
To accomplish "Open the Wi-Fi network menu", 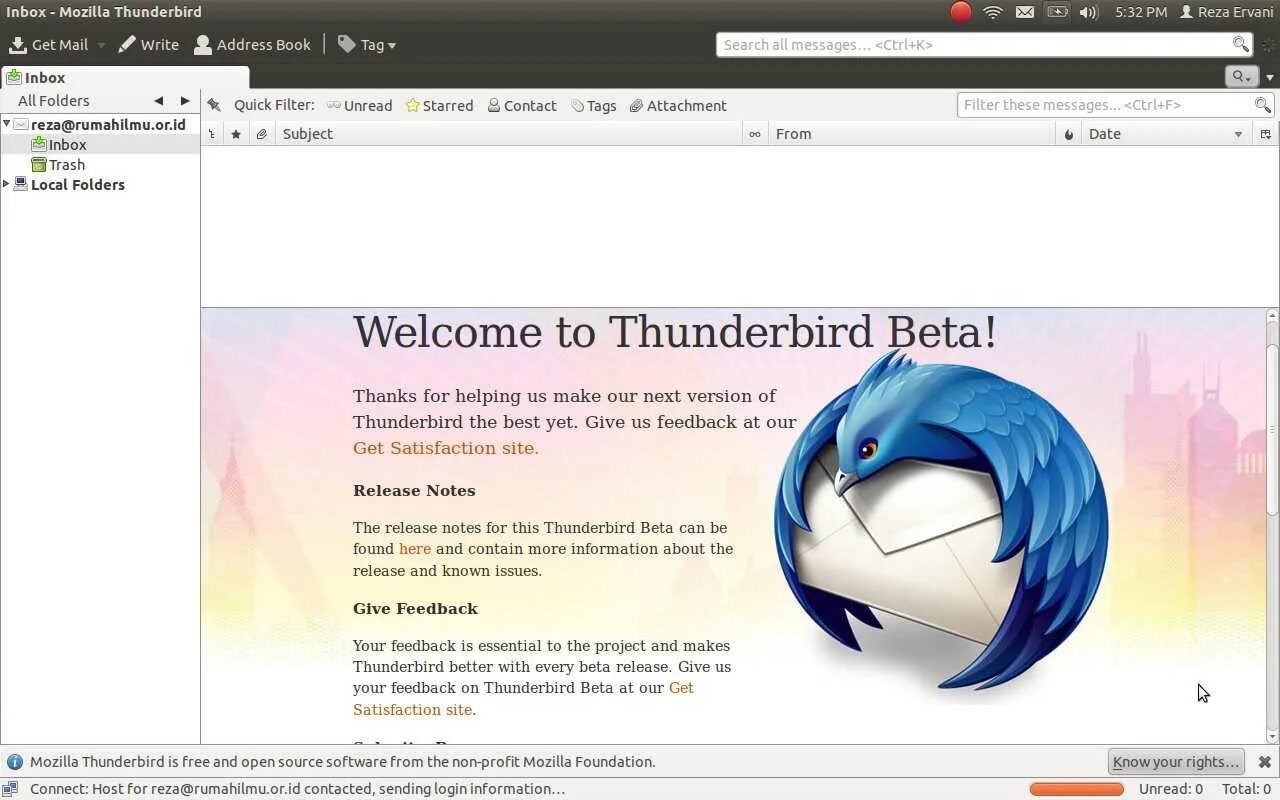I will tap(993, 12).
